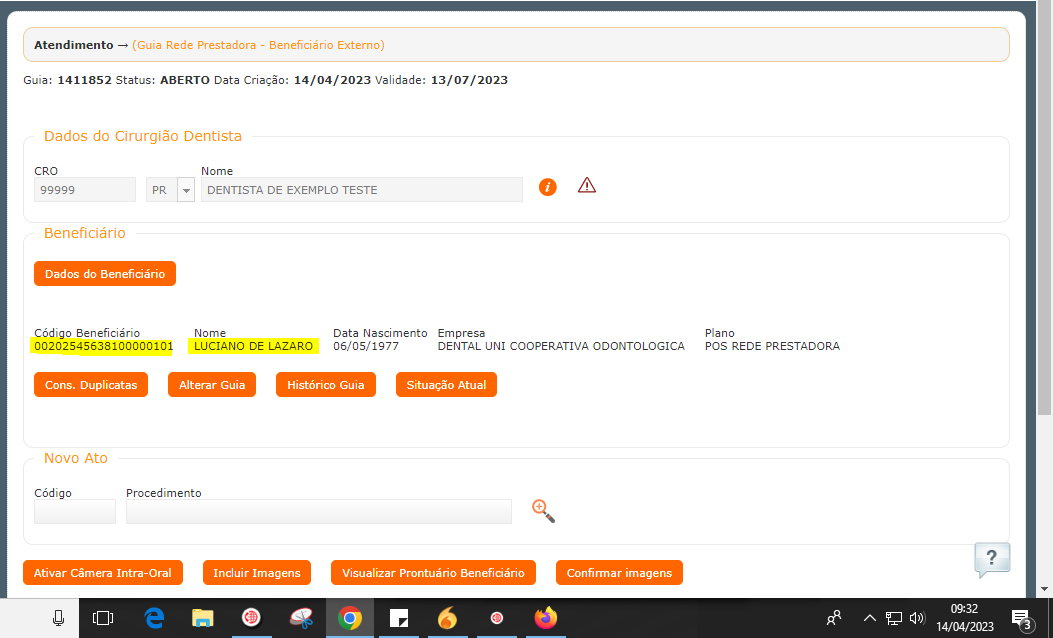
Task: Click the Guia Rede Prestadora breadcrumb link
Action: coord(258,45)
